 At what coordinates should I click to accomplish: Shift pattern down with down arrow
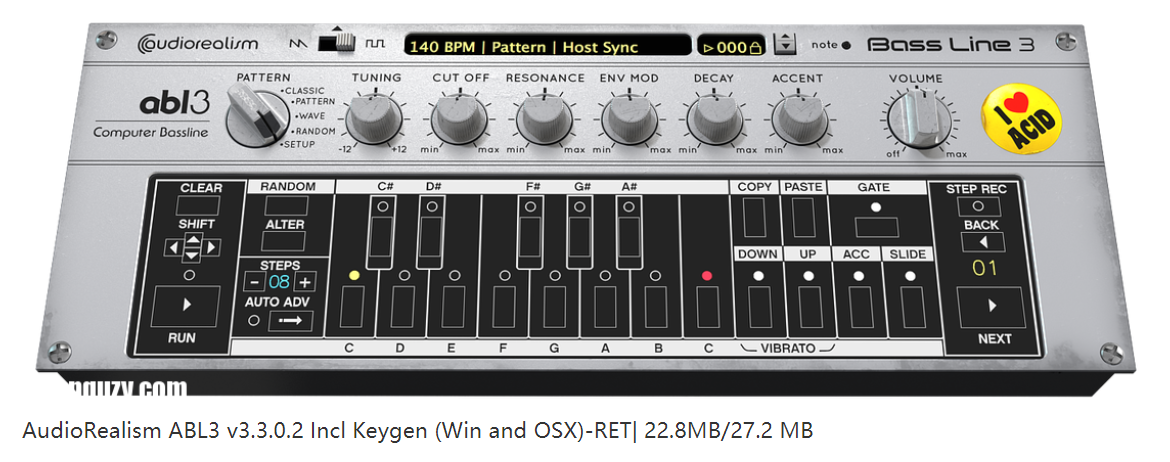[x=192, y=255]
